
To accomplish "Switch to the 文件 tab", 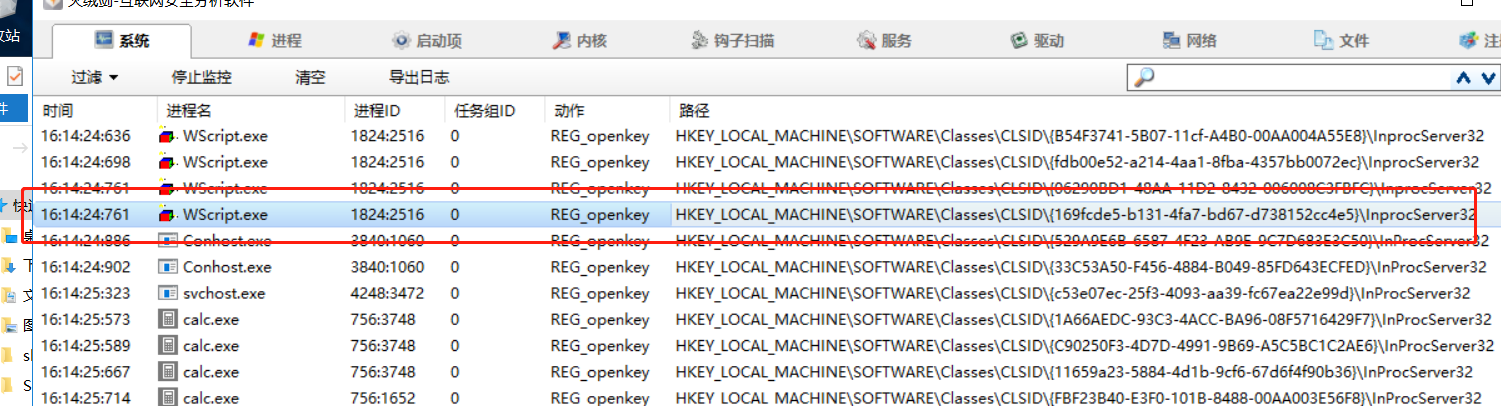I will pyautogui.click(x=1341, y=41).
